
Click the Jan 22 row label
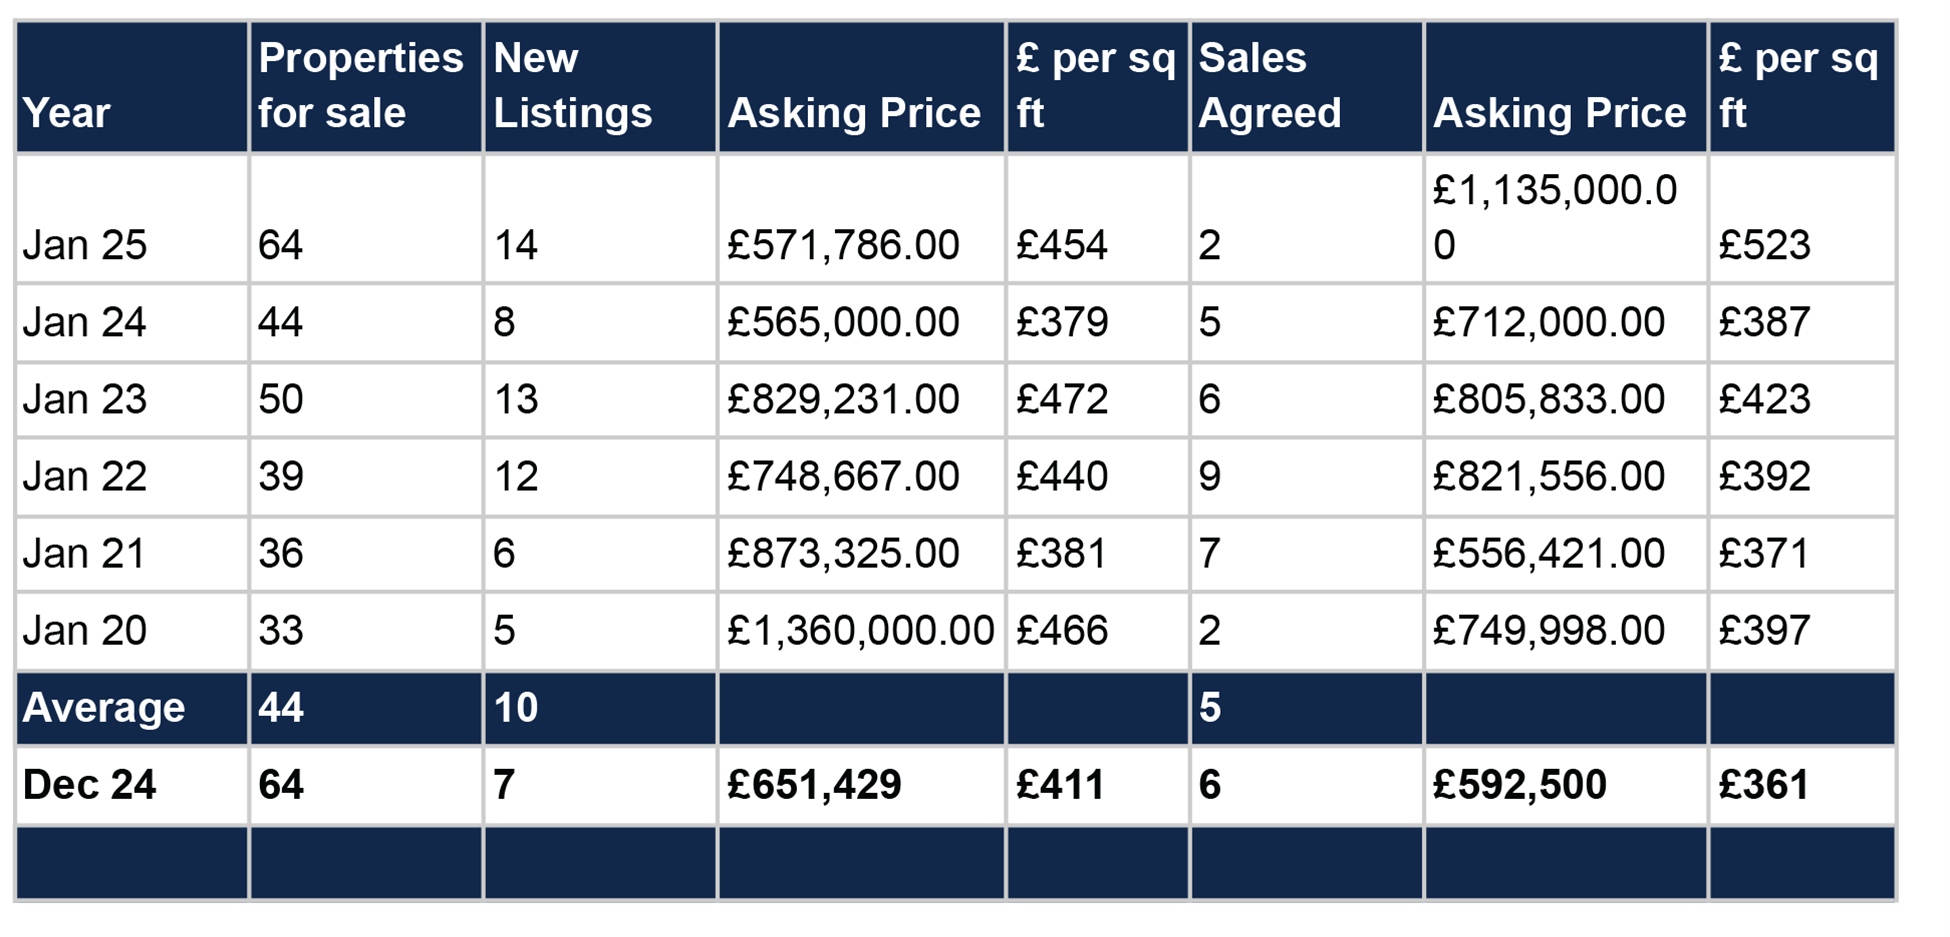[85, 476]
